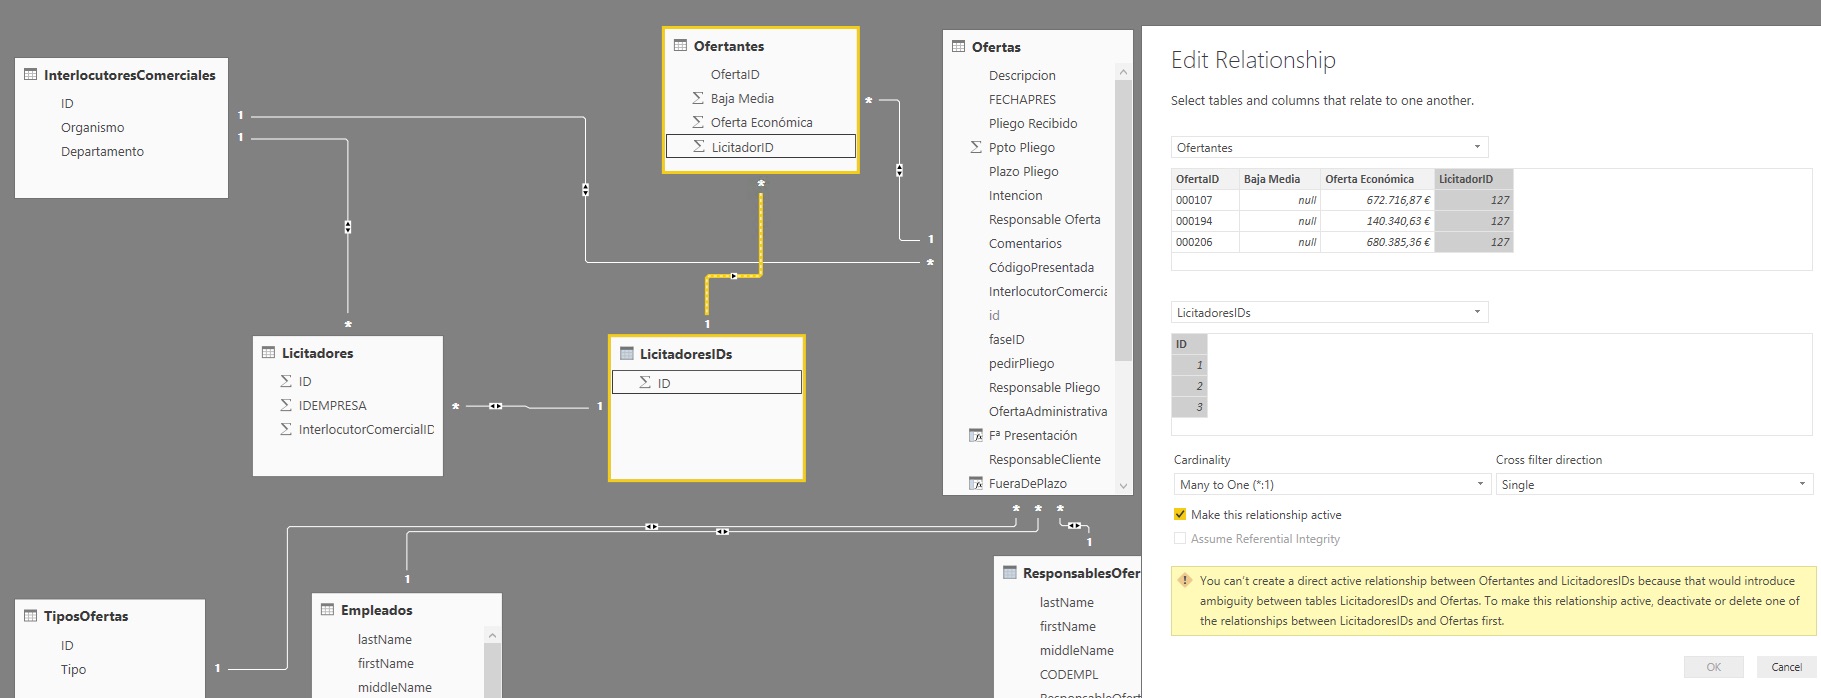Click calculated column icon beside FueraDePlazo
The width and height of the screenshot is (1821, 698).
pos(976,483)
